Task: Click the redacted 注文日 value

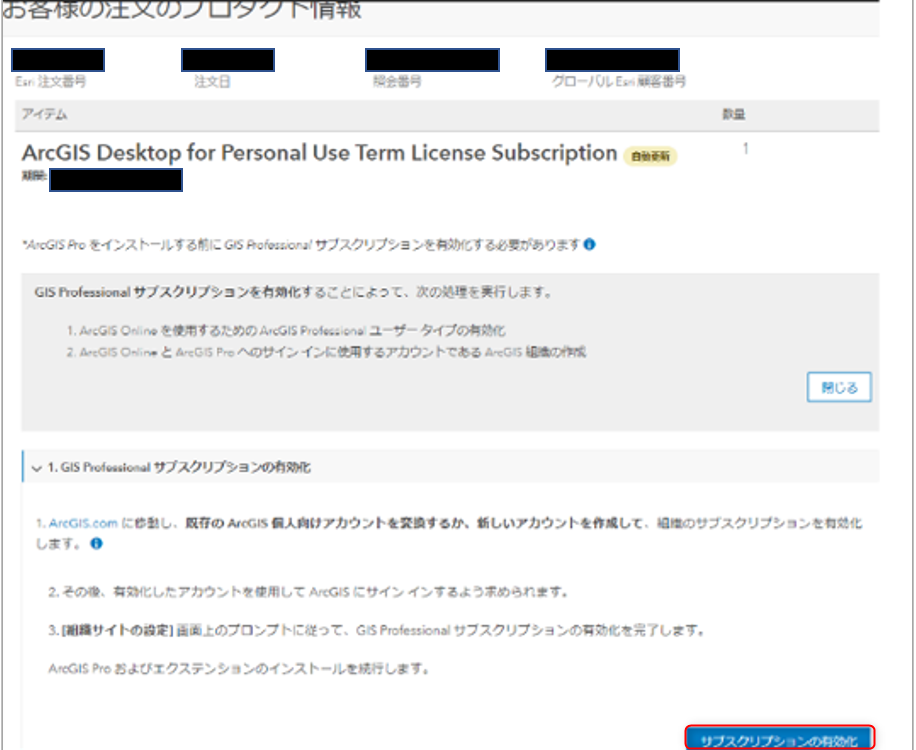Action: pos(227,60)
